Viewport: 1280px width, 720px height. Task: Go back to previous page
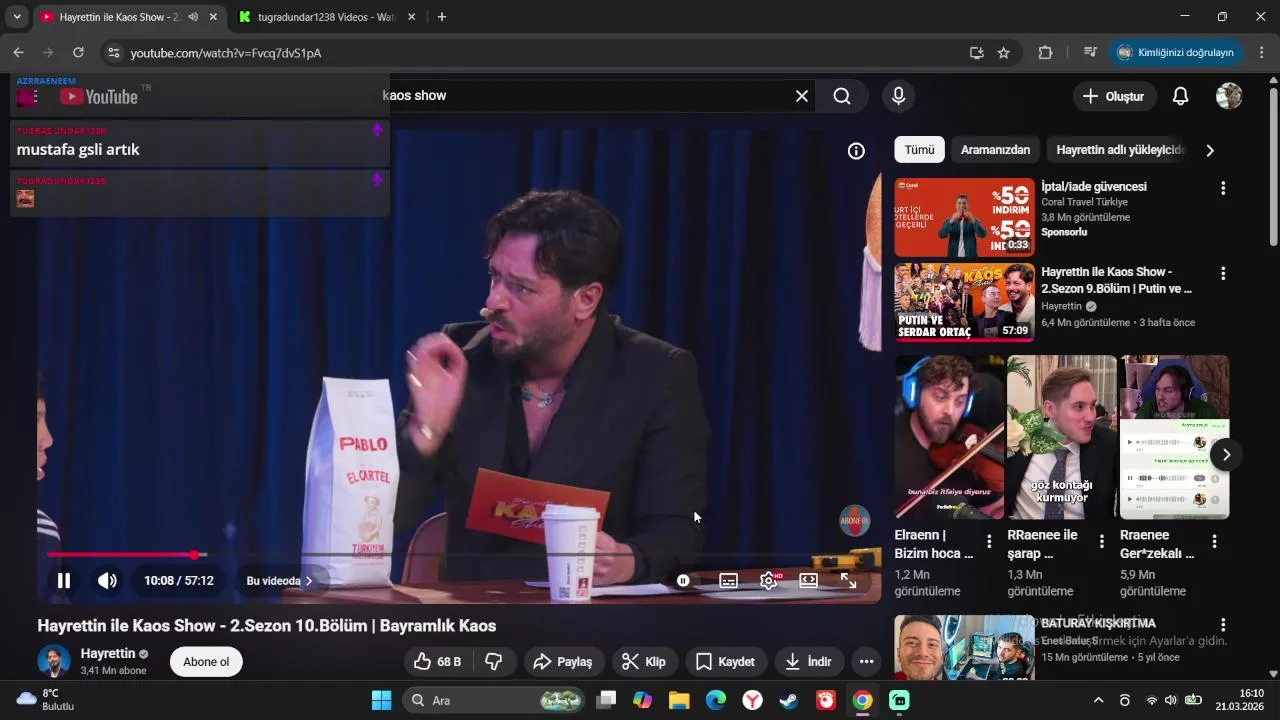(18, 53)
